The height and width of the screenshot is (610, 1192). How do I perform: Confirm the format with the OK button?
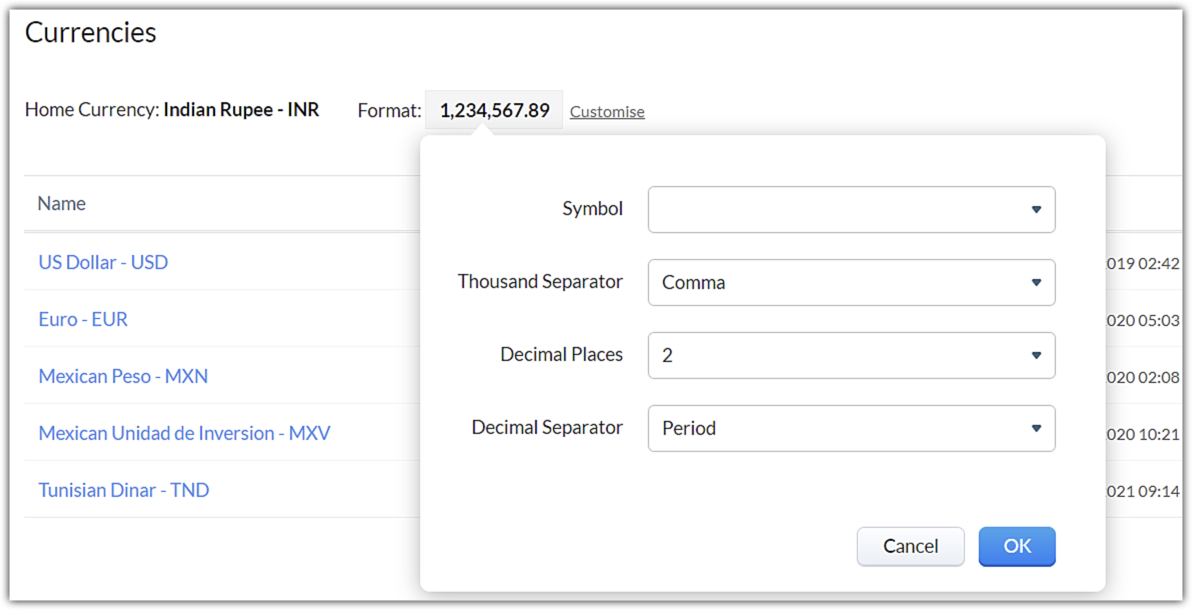pyautogui.click(x=1016, y=546)
